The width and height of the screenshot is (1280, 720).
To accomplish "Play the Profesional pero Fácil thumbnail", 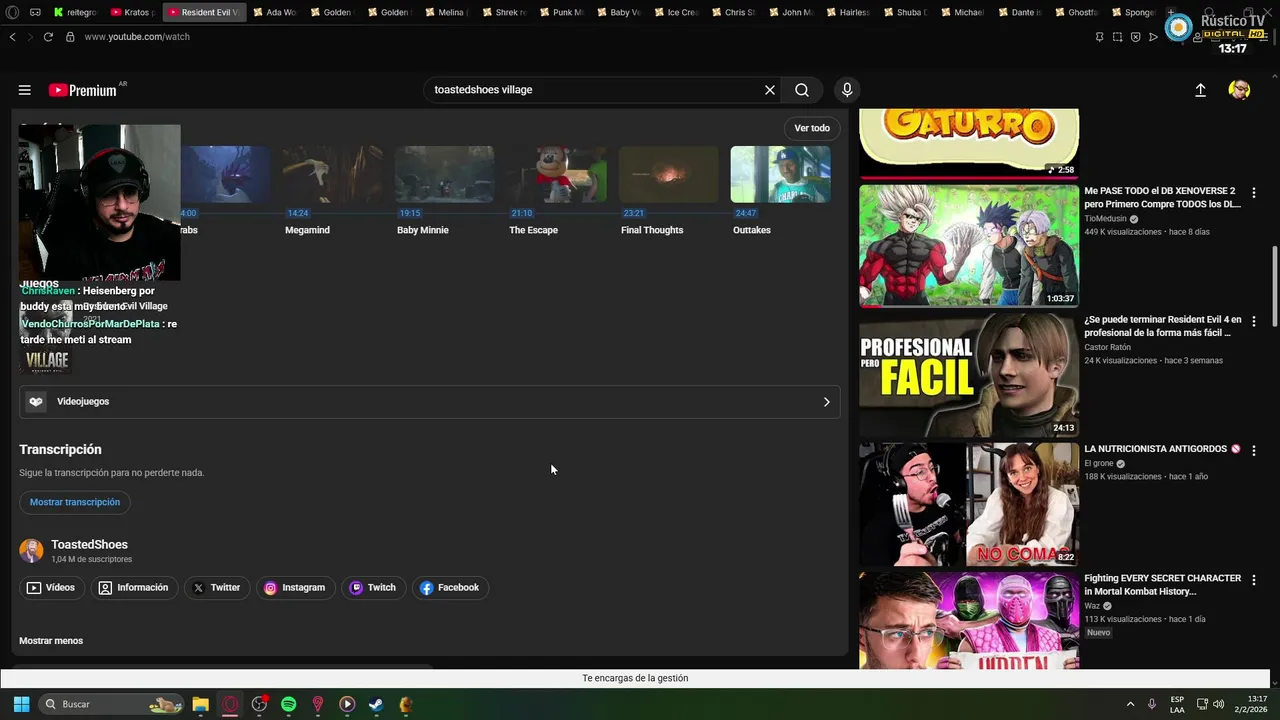I will pos(969,375).
